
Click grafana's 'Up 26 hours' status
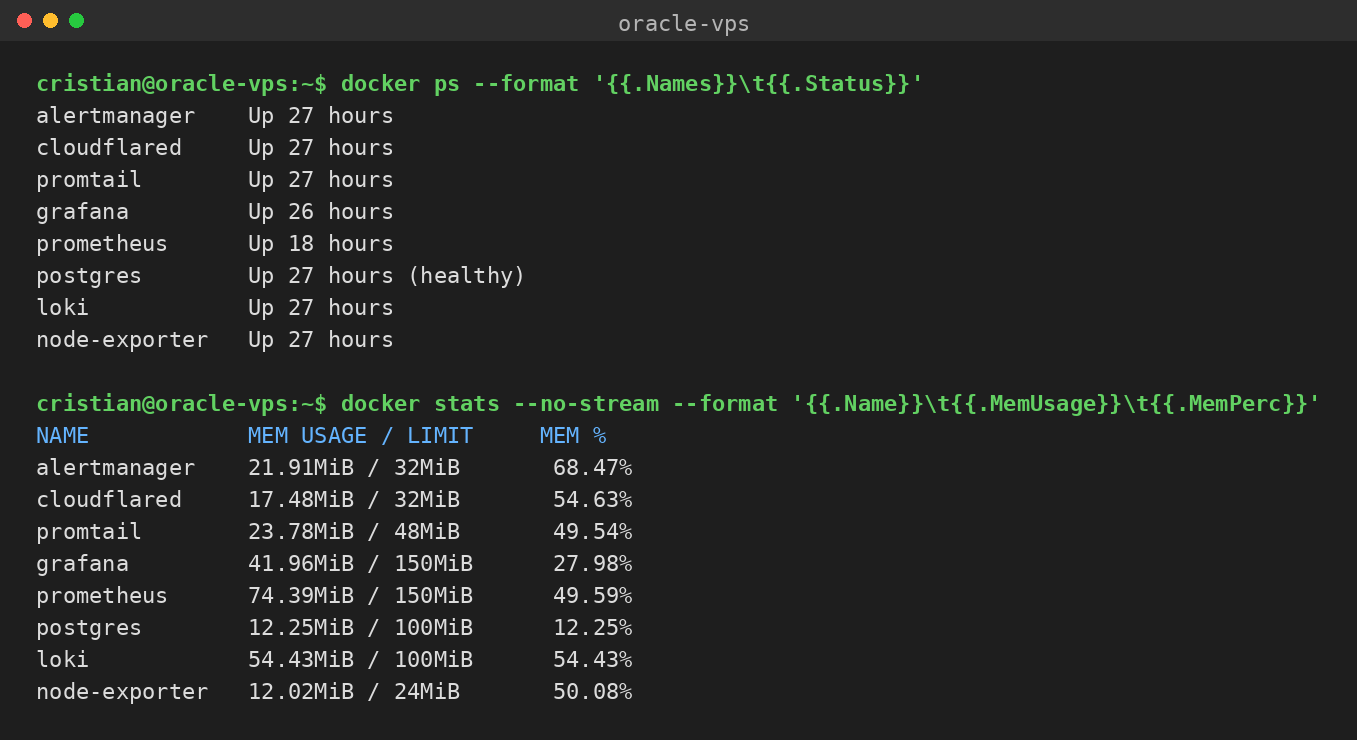tap(321, 212)
